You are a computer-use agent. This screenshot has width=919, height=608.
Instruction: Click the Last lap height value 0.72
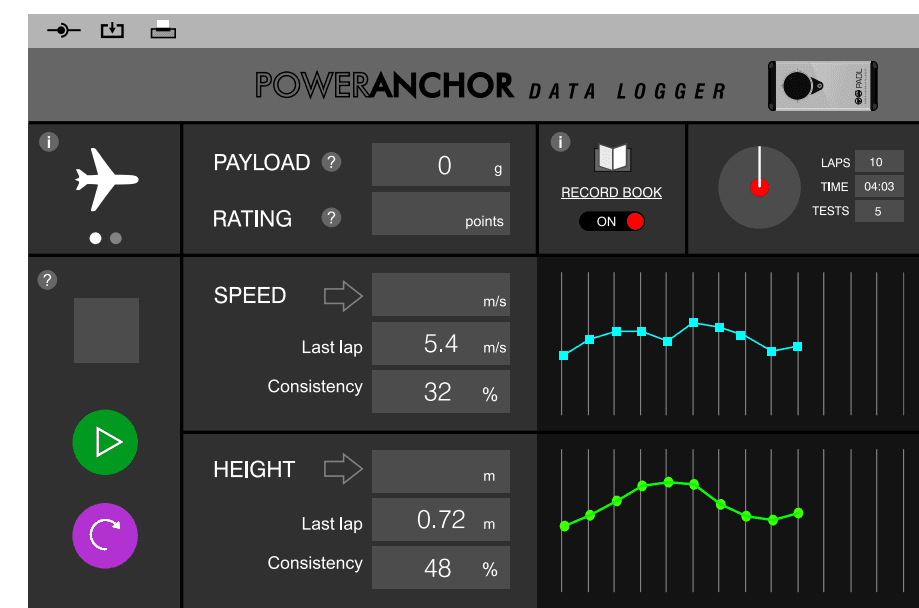[x=441, y=519]
